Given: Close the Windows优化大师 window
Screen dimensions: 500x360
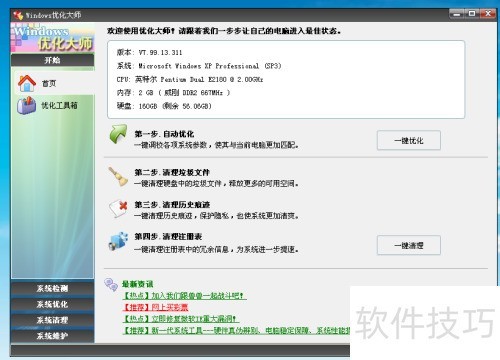Looking at the screenshot, I should pyautogui.click(x=488, y=14).
